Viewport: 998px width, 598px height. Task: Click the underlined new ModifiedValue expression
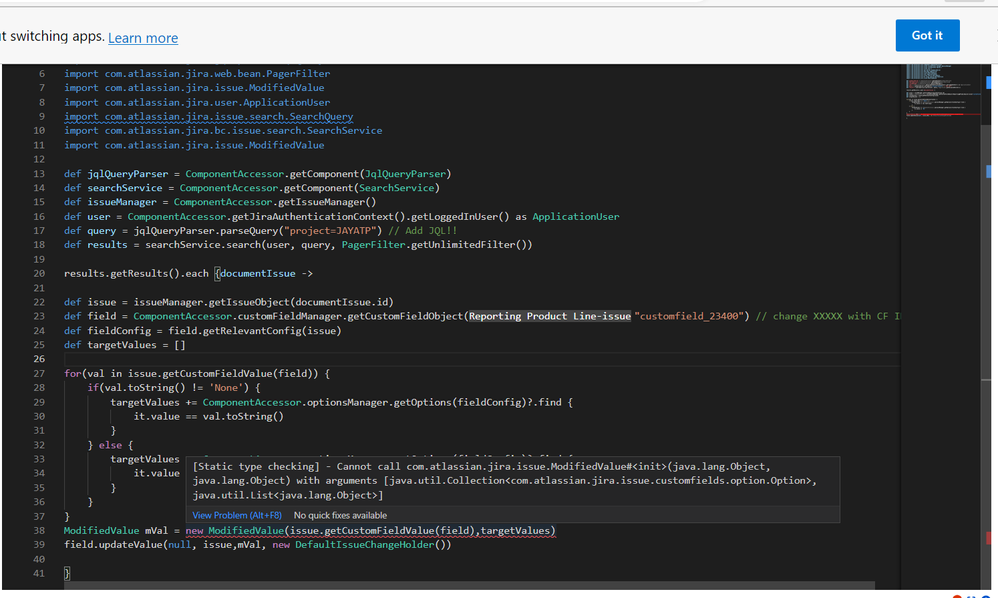[370, 531]
